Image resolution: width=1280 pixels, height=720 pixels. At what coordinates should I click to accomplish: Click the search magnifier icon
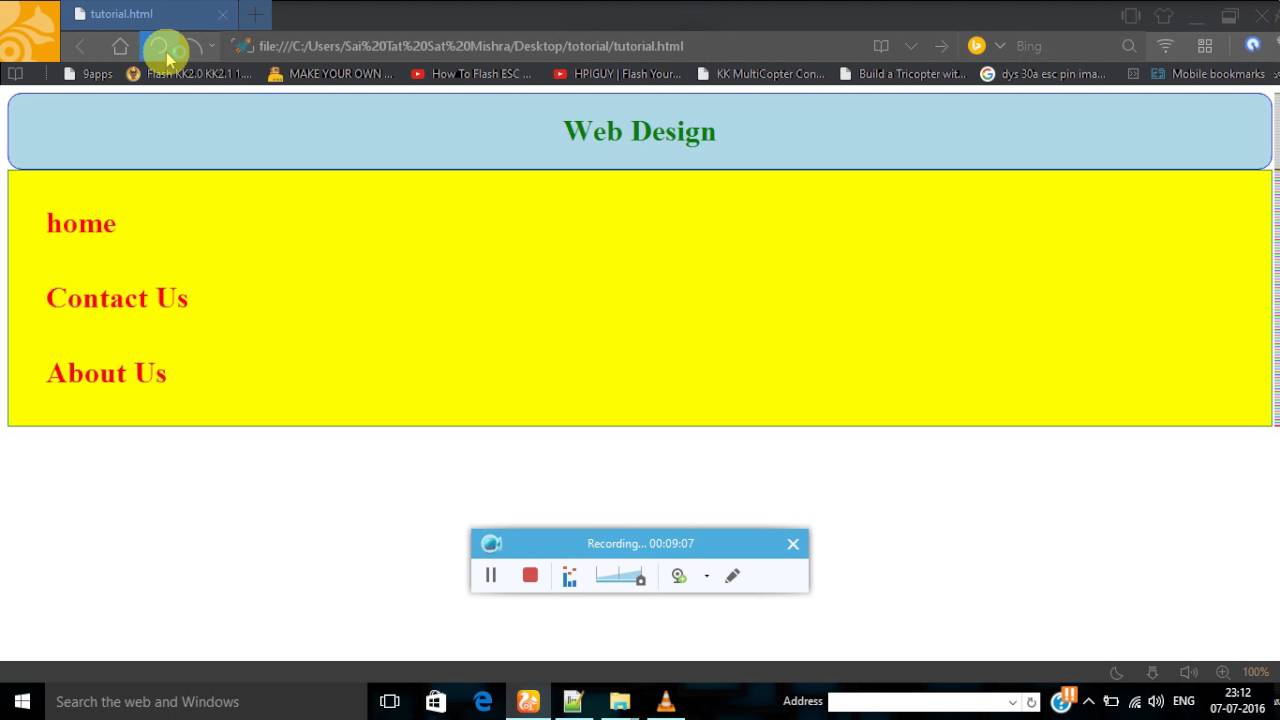click(1129, 46)
